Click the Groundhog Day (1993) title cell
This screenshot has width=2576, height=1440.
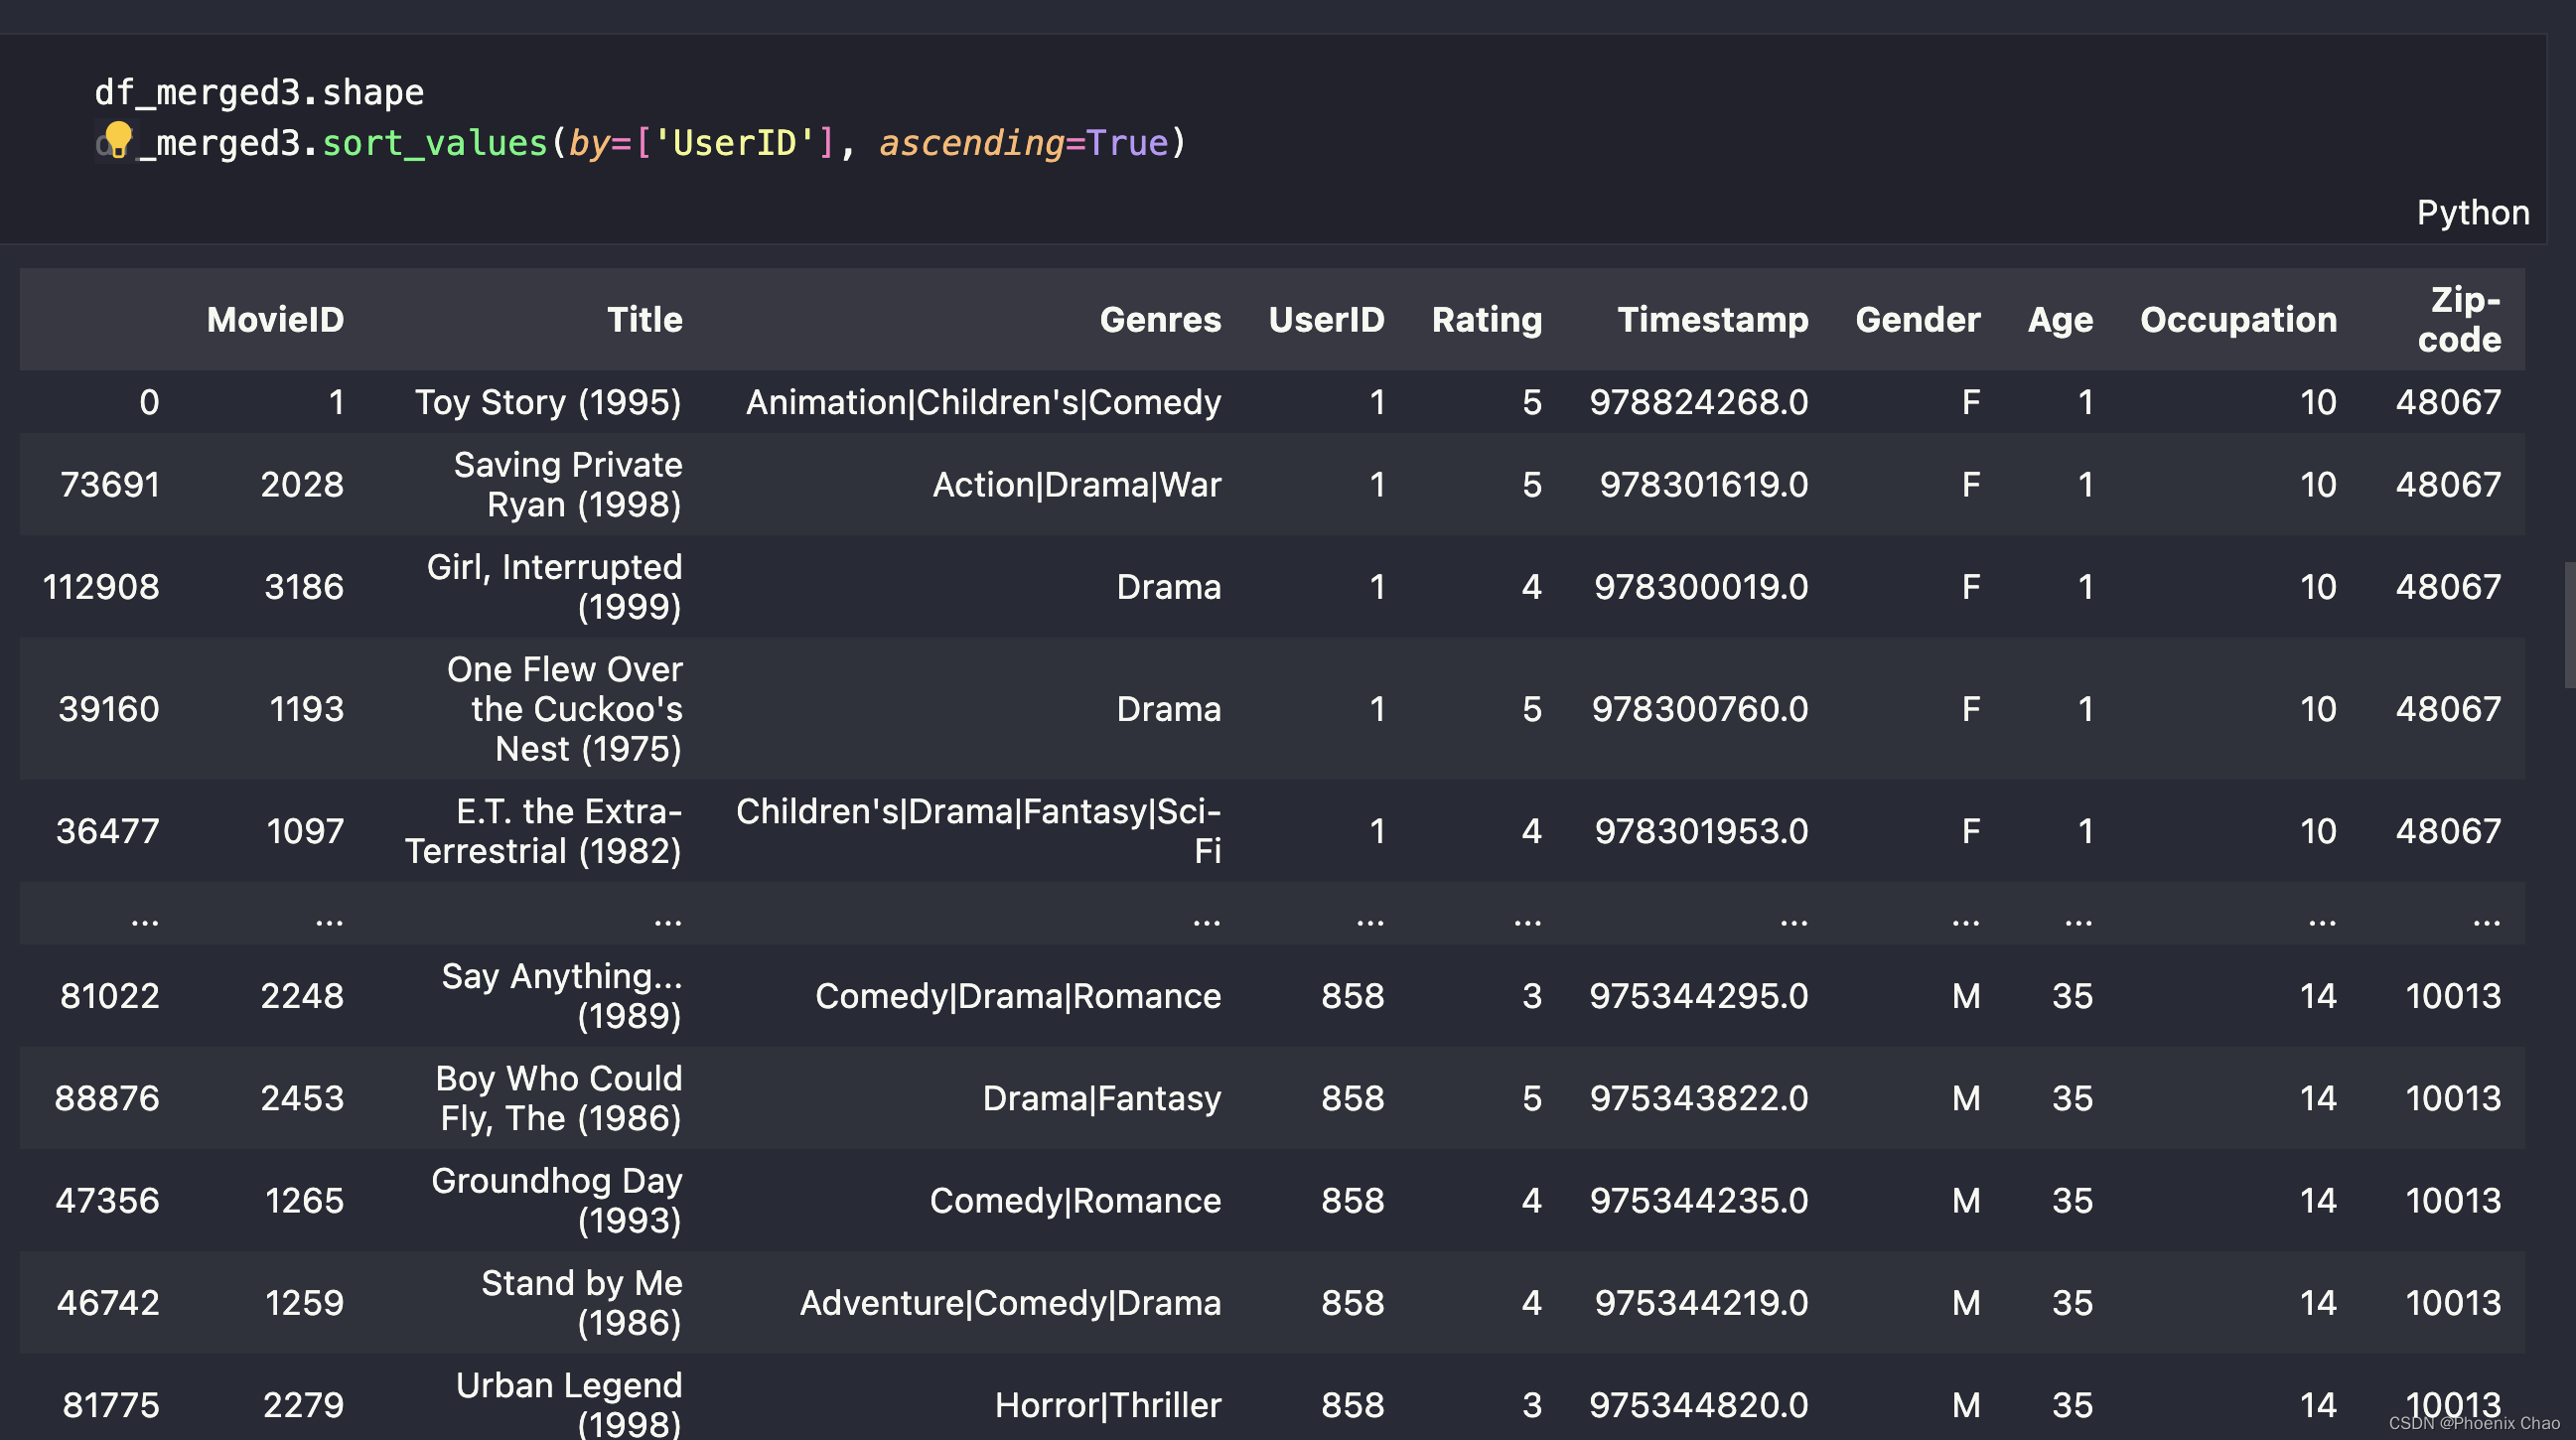click(556, 1200)
